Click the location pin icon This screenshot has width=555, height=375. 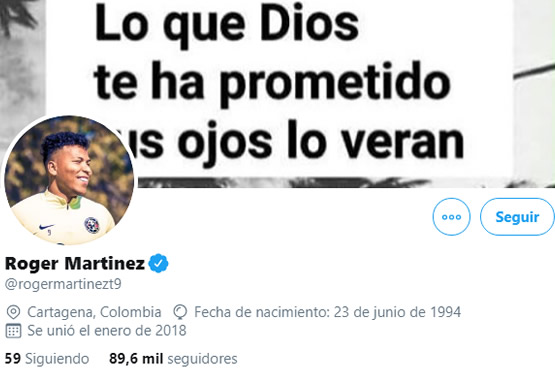(13, 312)
